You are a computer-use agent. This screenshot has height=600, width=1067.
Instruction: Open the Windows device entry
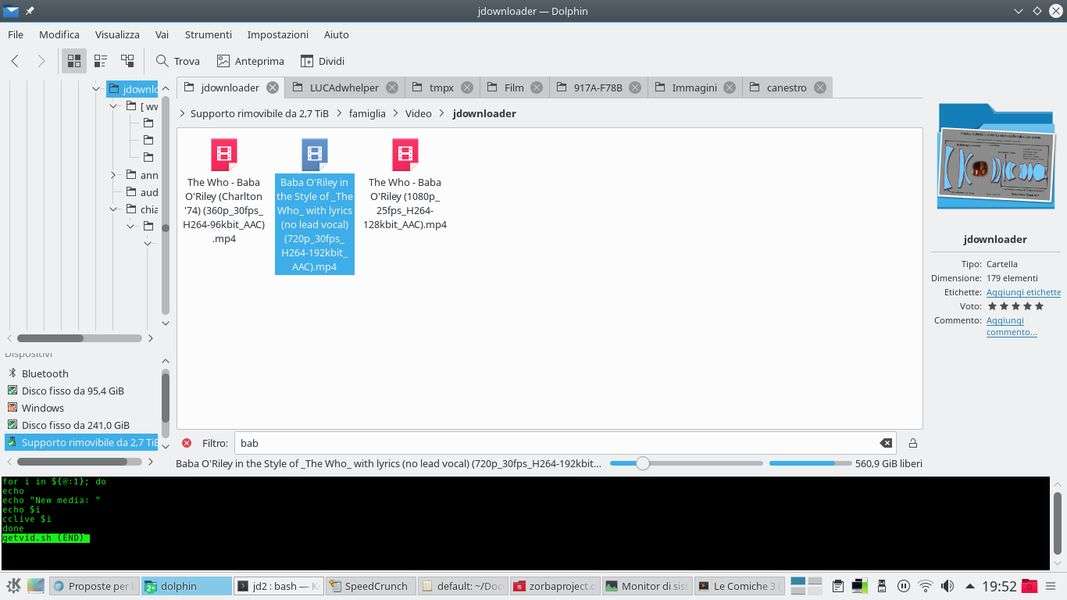(42, 408)
